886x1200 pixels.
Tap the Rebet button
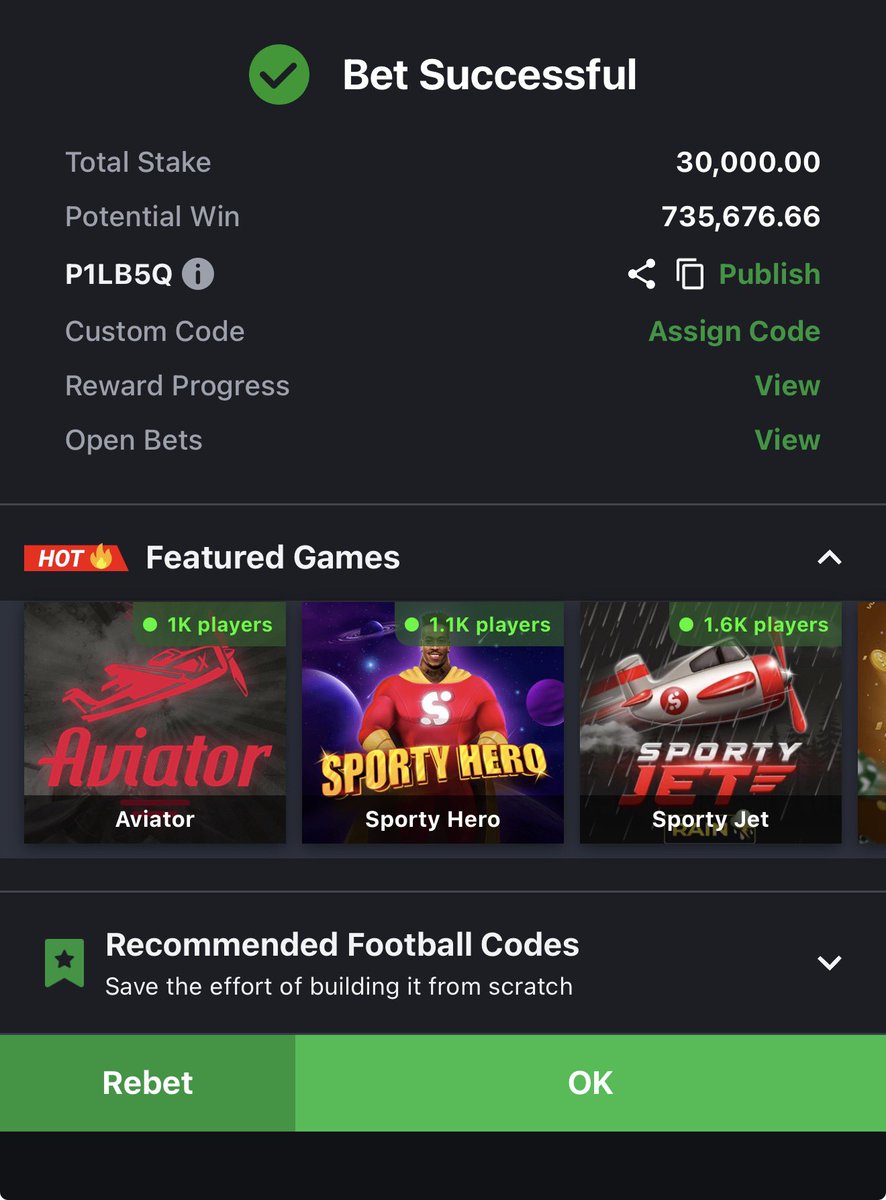pyautogui.click(x=148, y=1083)
